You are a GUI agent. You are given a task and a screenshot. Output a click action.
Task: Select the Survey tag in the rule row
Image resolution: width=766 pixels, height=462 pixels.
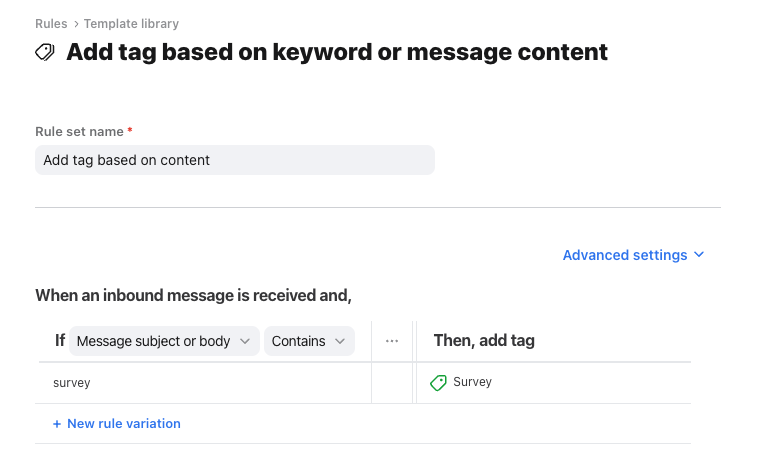(472, 382)
